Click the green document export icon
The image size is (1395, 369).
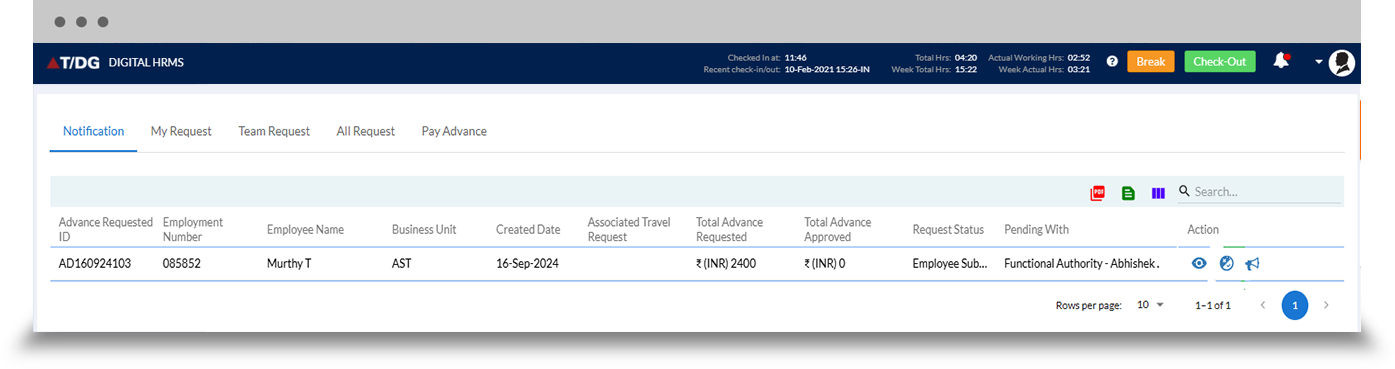coord(1128,193)
